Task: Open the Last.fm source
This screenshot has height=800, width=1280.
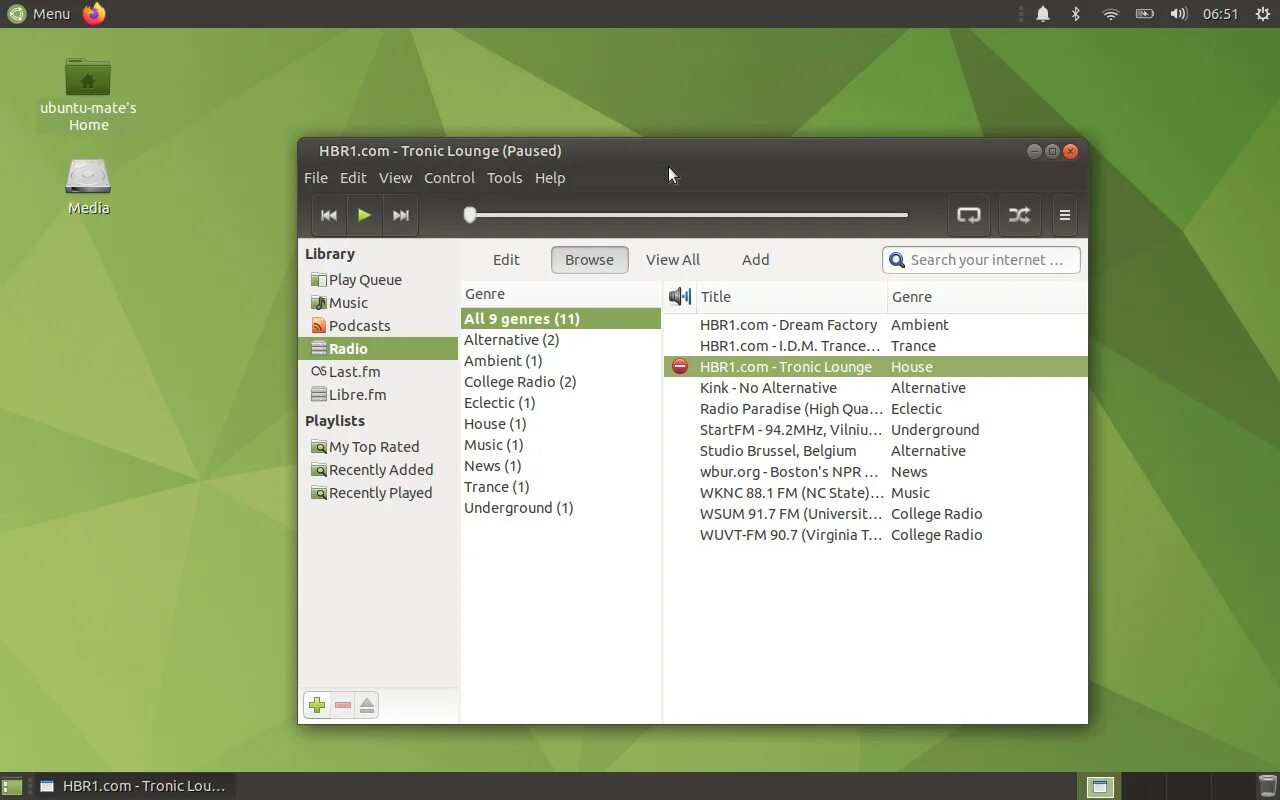Action: tap(378, 372)
